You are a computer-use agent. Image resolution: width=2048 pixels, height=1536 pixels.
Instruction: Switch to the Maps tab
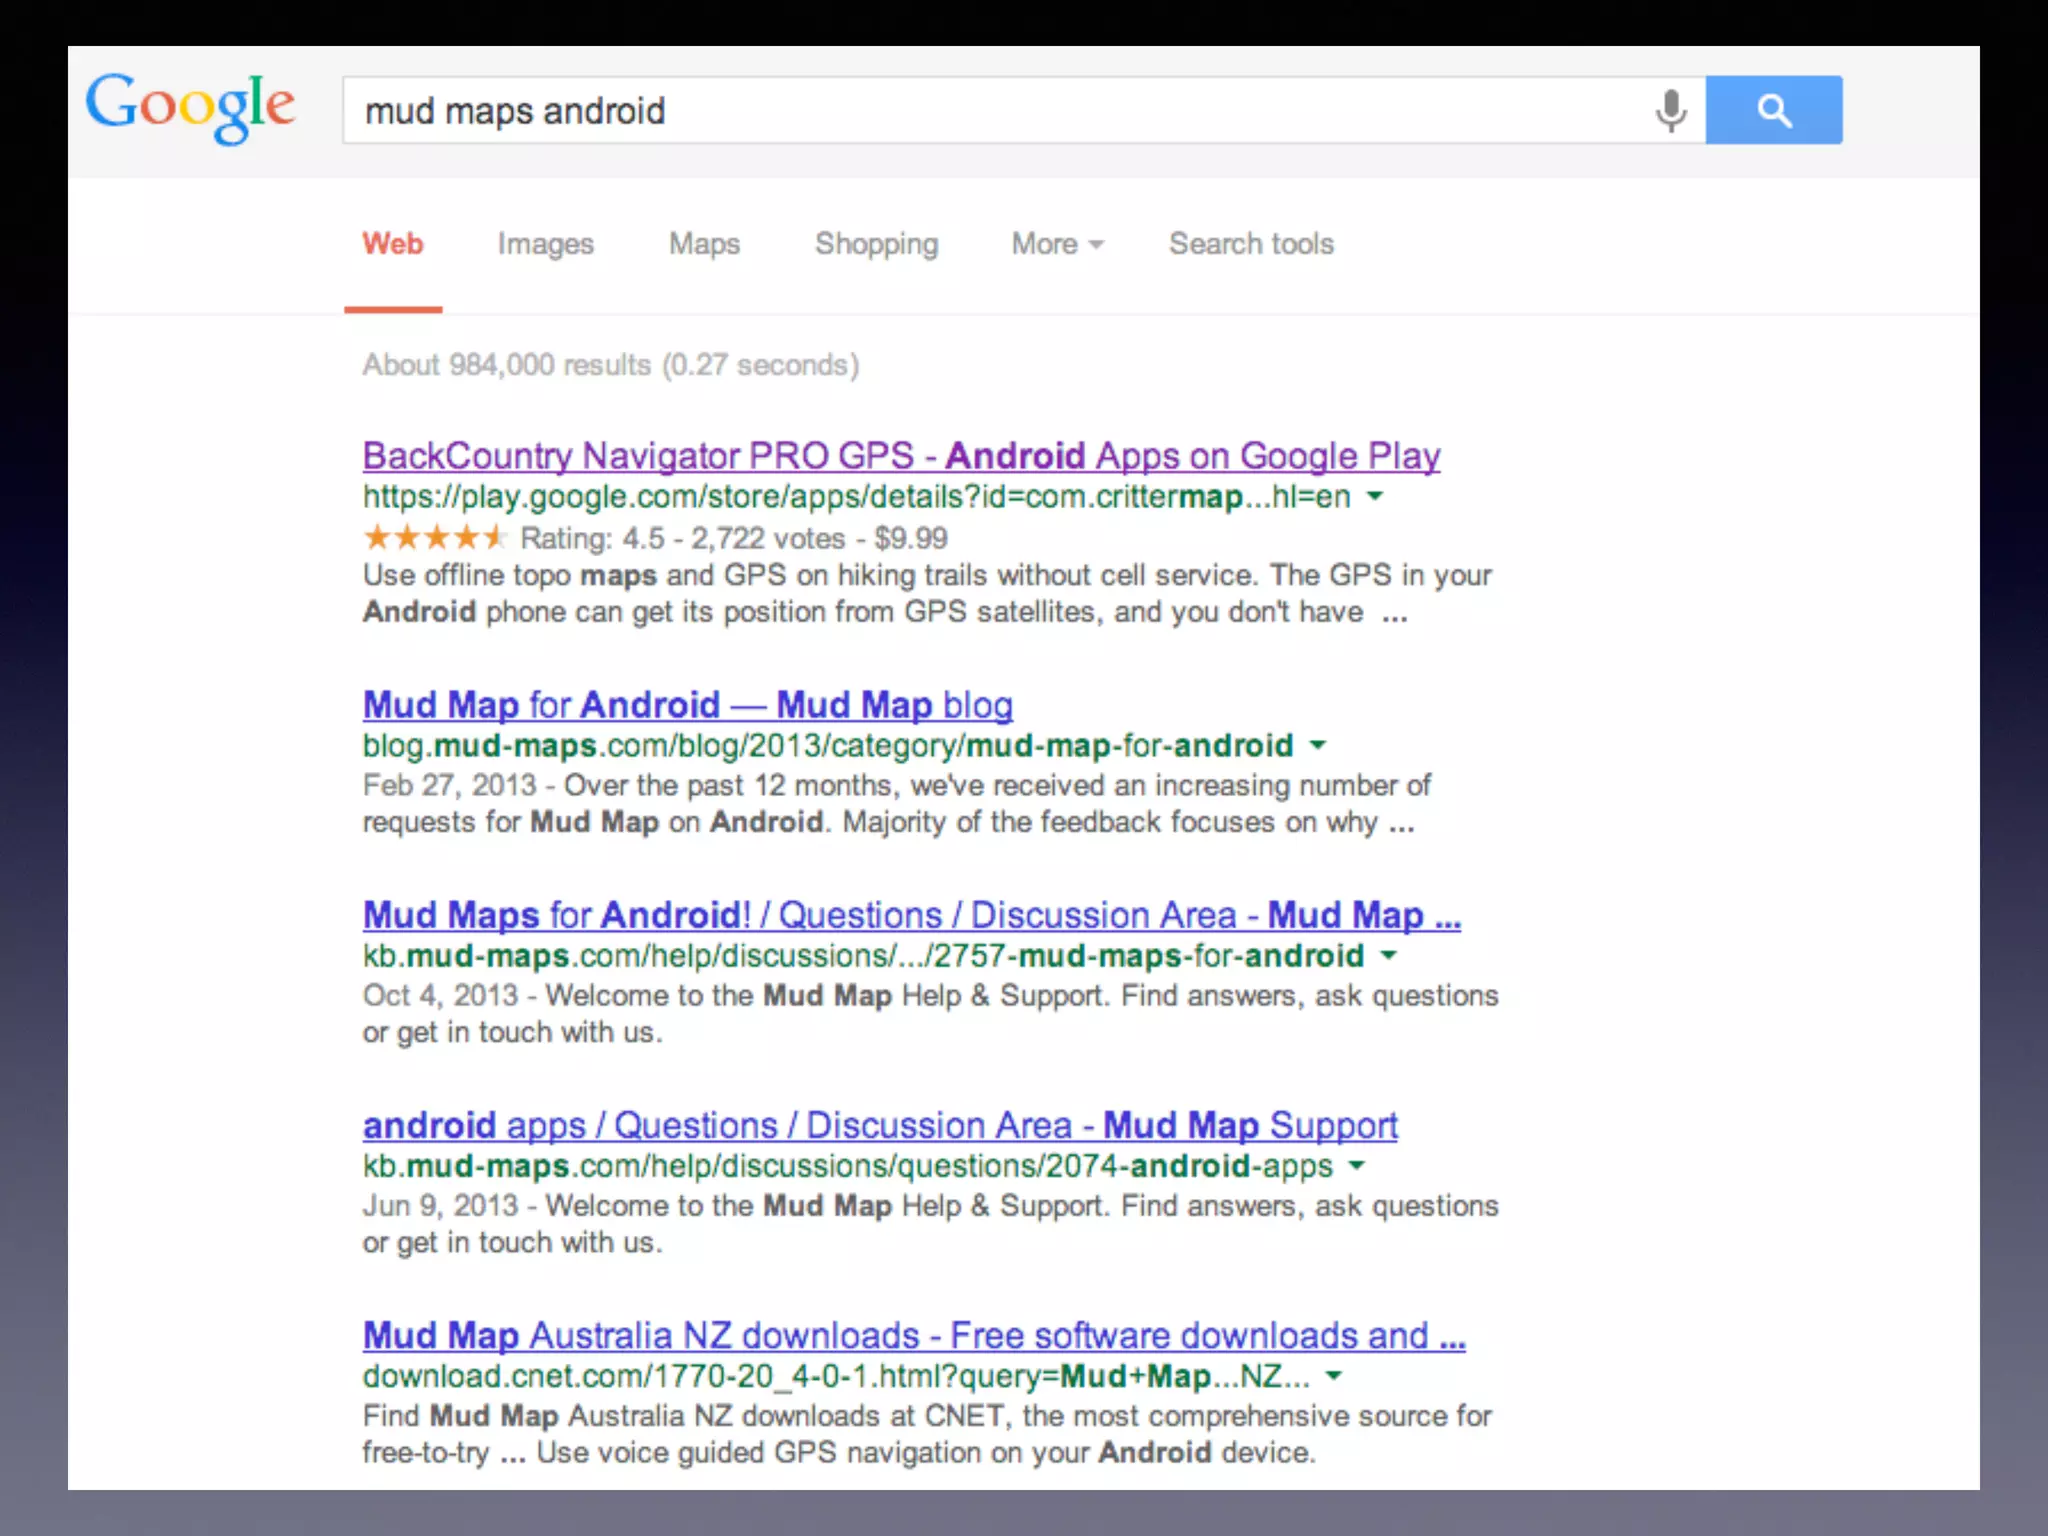[704, 244]
